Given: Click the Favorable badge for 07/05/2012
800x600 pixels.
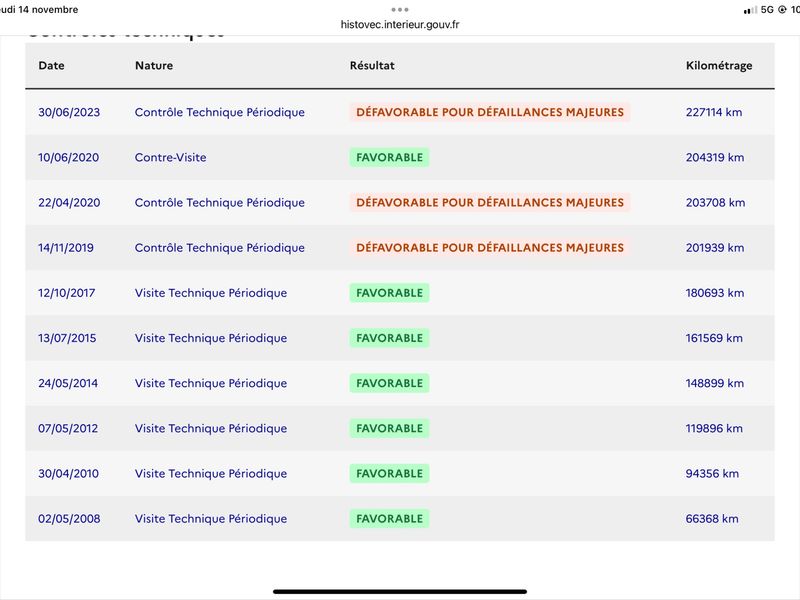Looking at the screenshot, I should [389, 428].
